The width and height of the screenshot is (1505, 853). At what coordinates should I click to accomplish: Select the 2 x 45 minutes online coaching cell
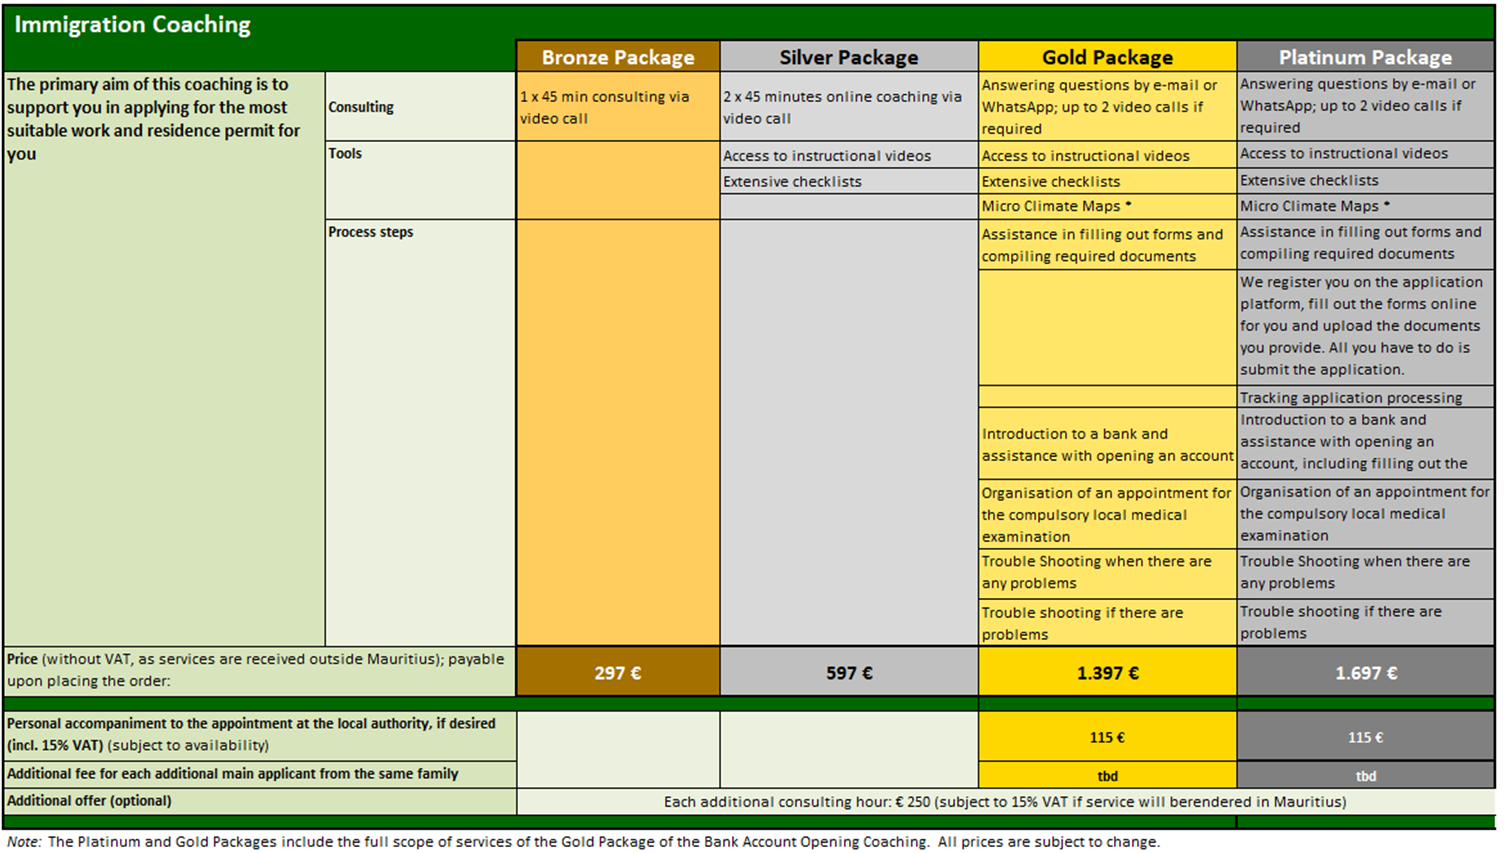tap(842, 107)
